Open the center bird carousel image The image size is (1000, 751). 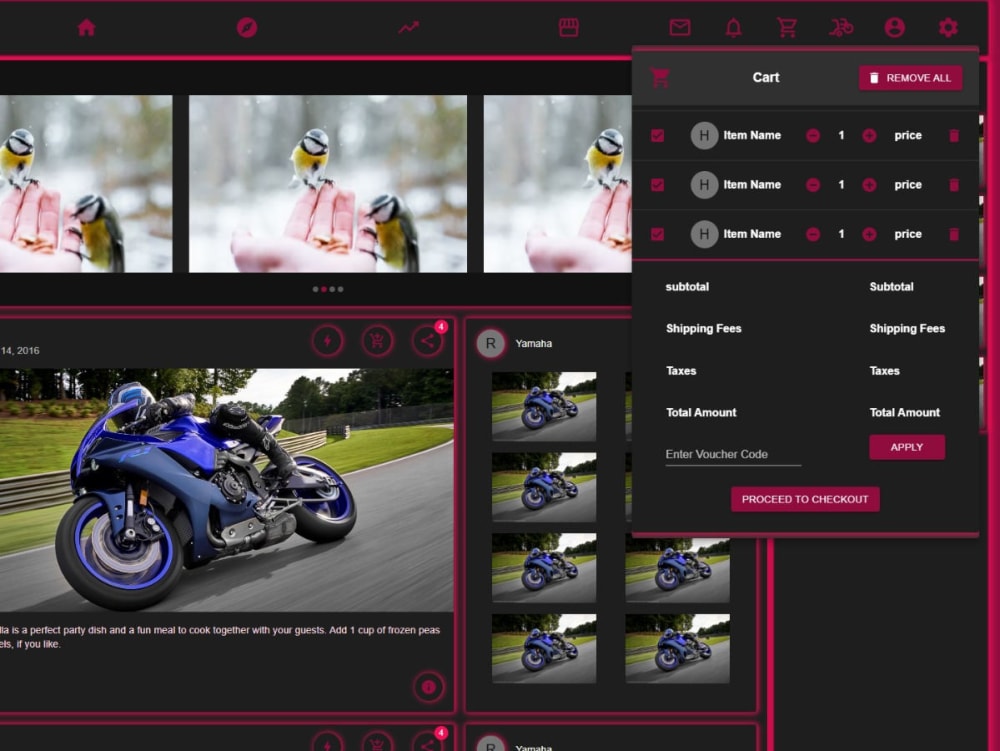328,184
